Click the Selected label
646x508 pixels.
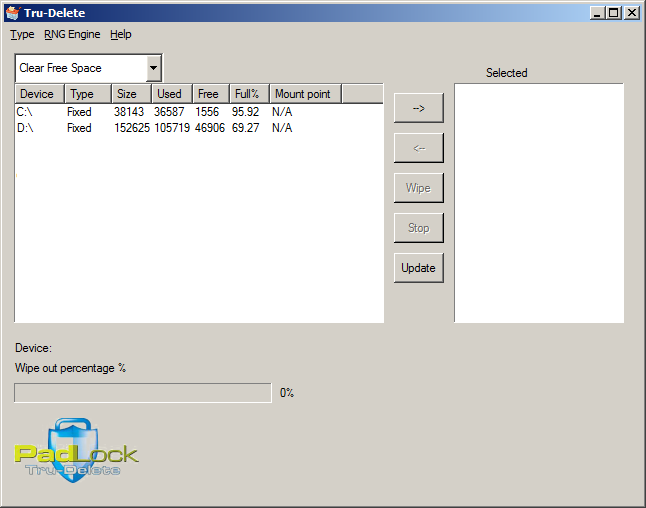[506, 73]
